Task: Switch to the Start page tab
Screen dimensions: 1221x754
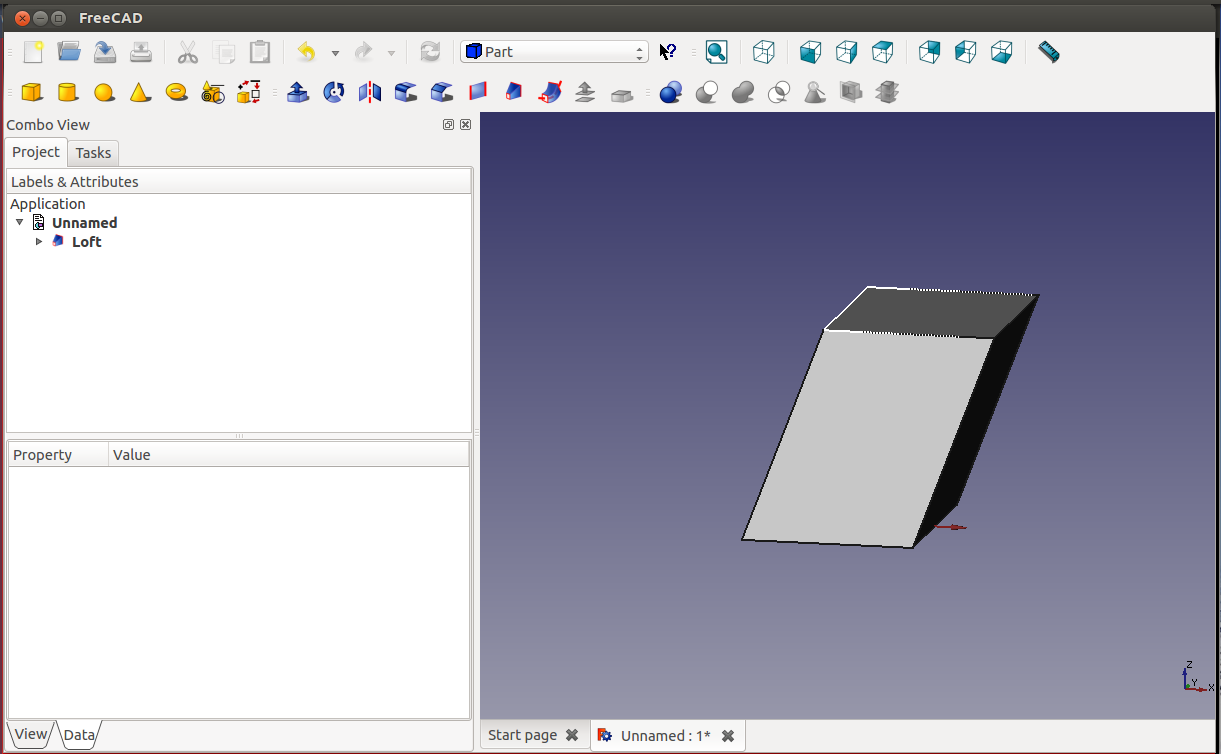Action: [x=522, y=735]
